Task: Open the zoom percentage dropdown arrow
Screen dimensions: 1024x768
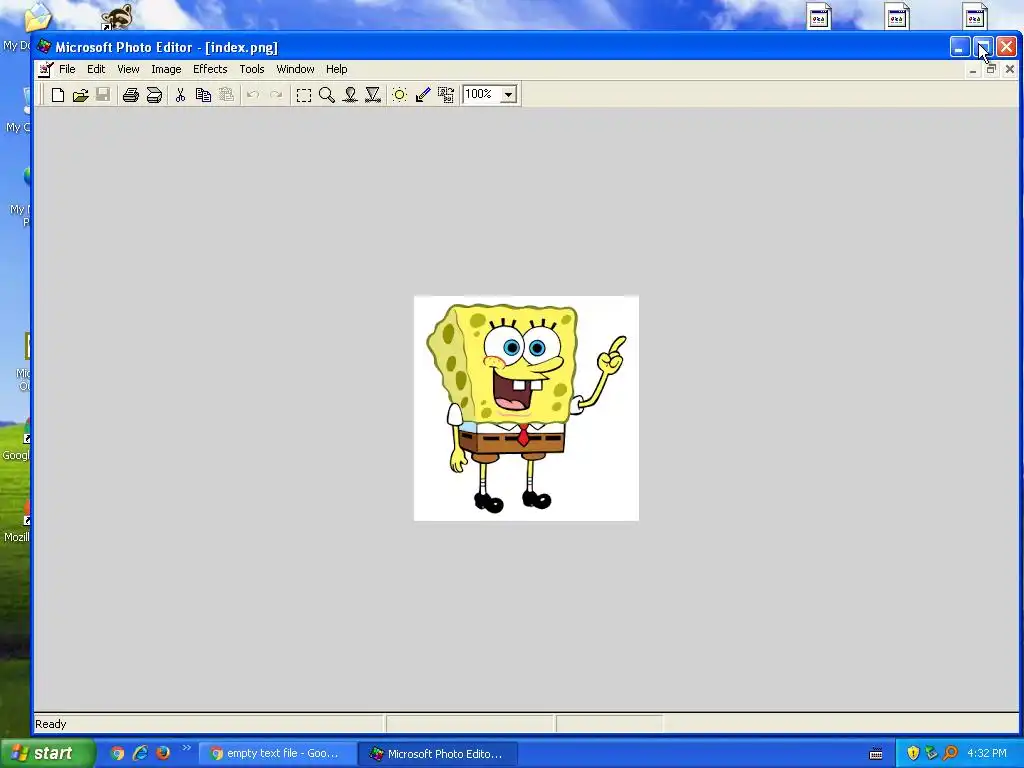Action: pos(509,95)
